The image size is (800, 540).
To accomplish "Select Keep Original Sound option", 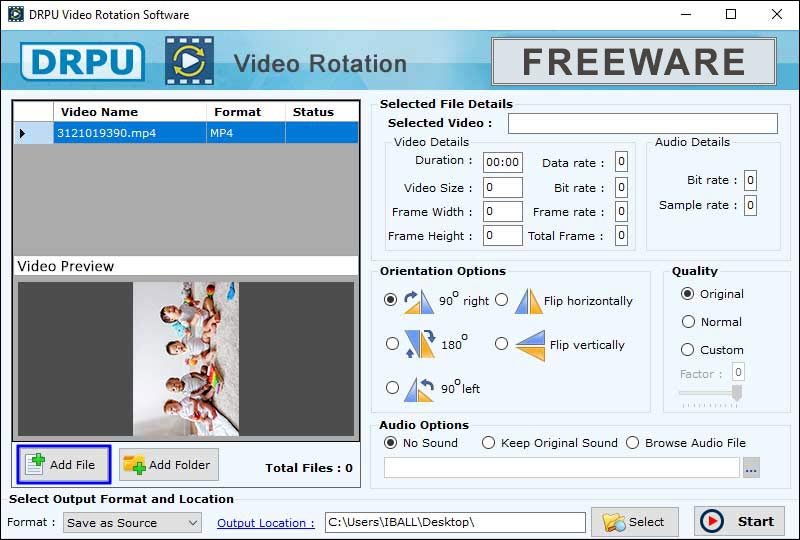I will [x=488, y=443].
